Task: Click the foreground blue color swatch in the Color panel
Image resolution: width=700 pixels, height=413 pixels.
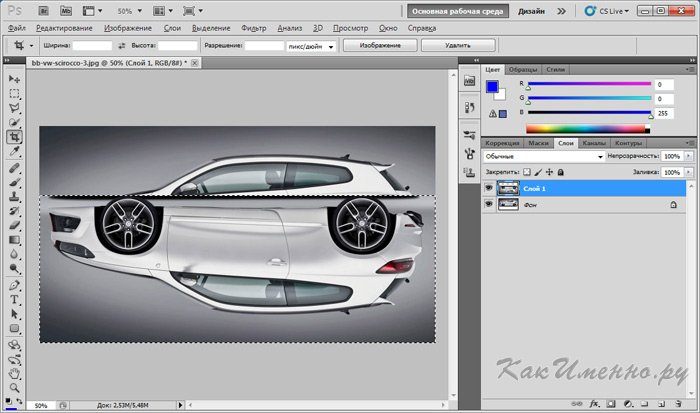Action: [x=492, y=86]
